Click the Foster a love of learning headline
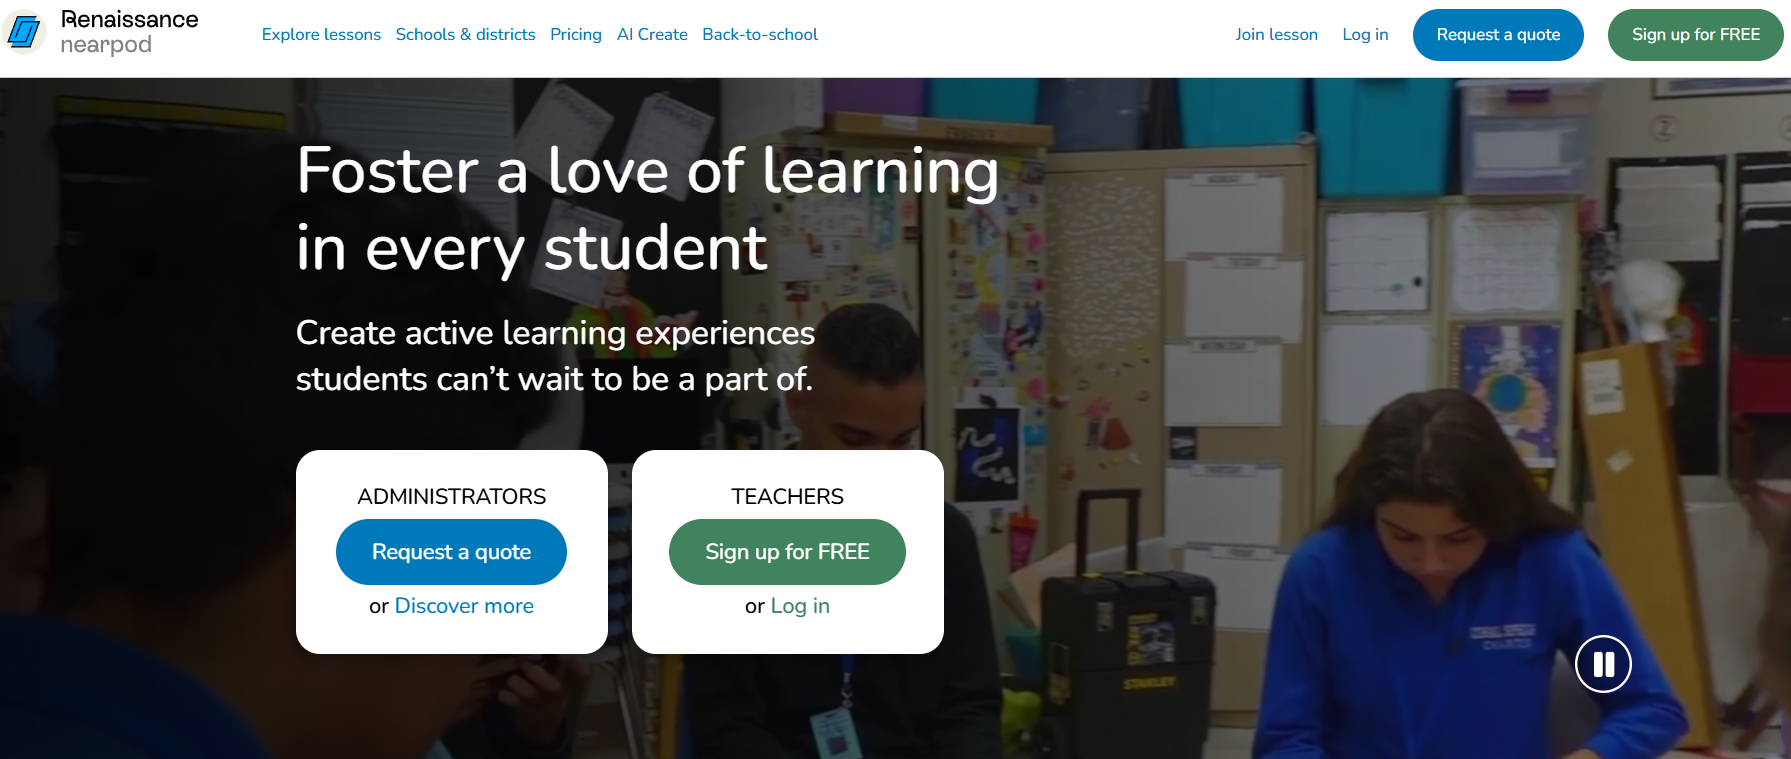Screen dimensions: 1791x759 [647, 209]
